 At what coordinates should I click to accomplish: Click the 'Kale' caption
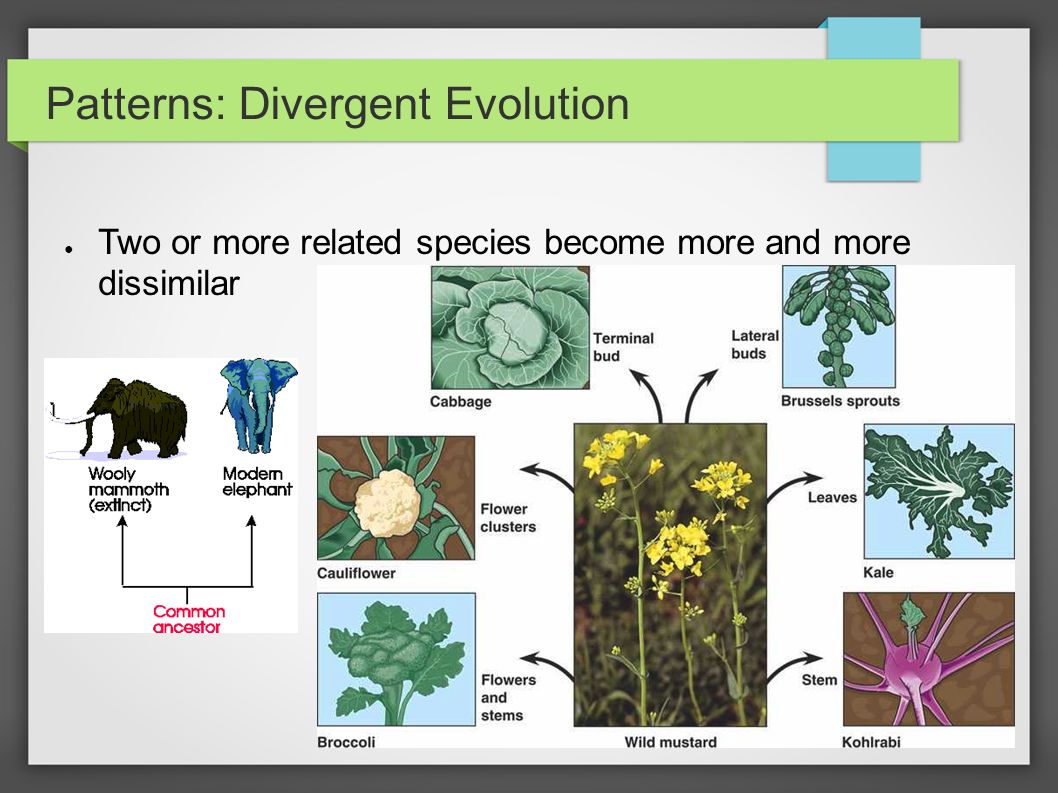pos(879,572)
